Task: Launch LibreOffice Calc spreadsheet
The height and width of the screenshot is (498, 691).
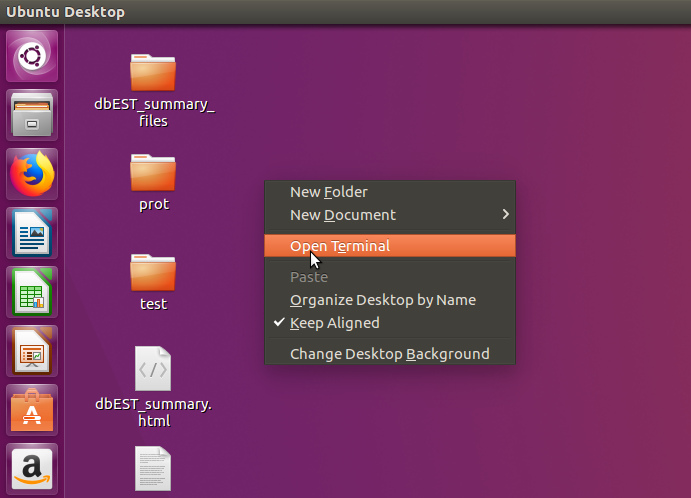Action: [x=33, y=292]
